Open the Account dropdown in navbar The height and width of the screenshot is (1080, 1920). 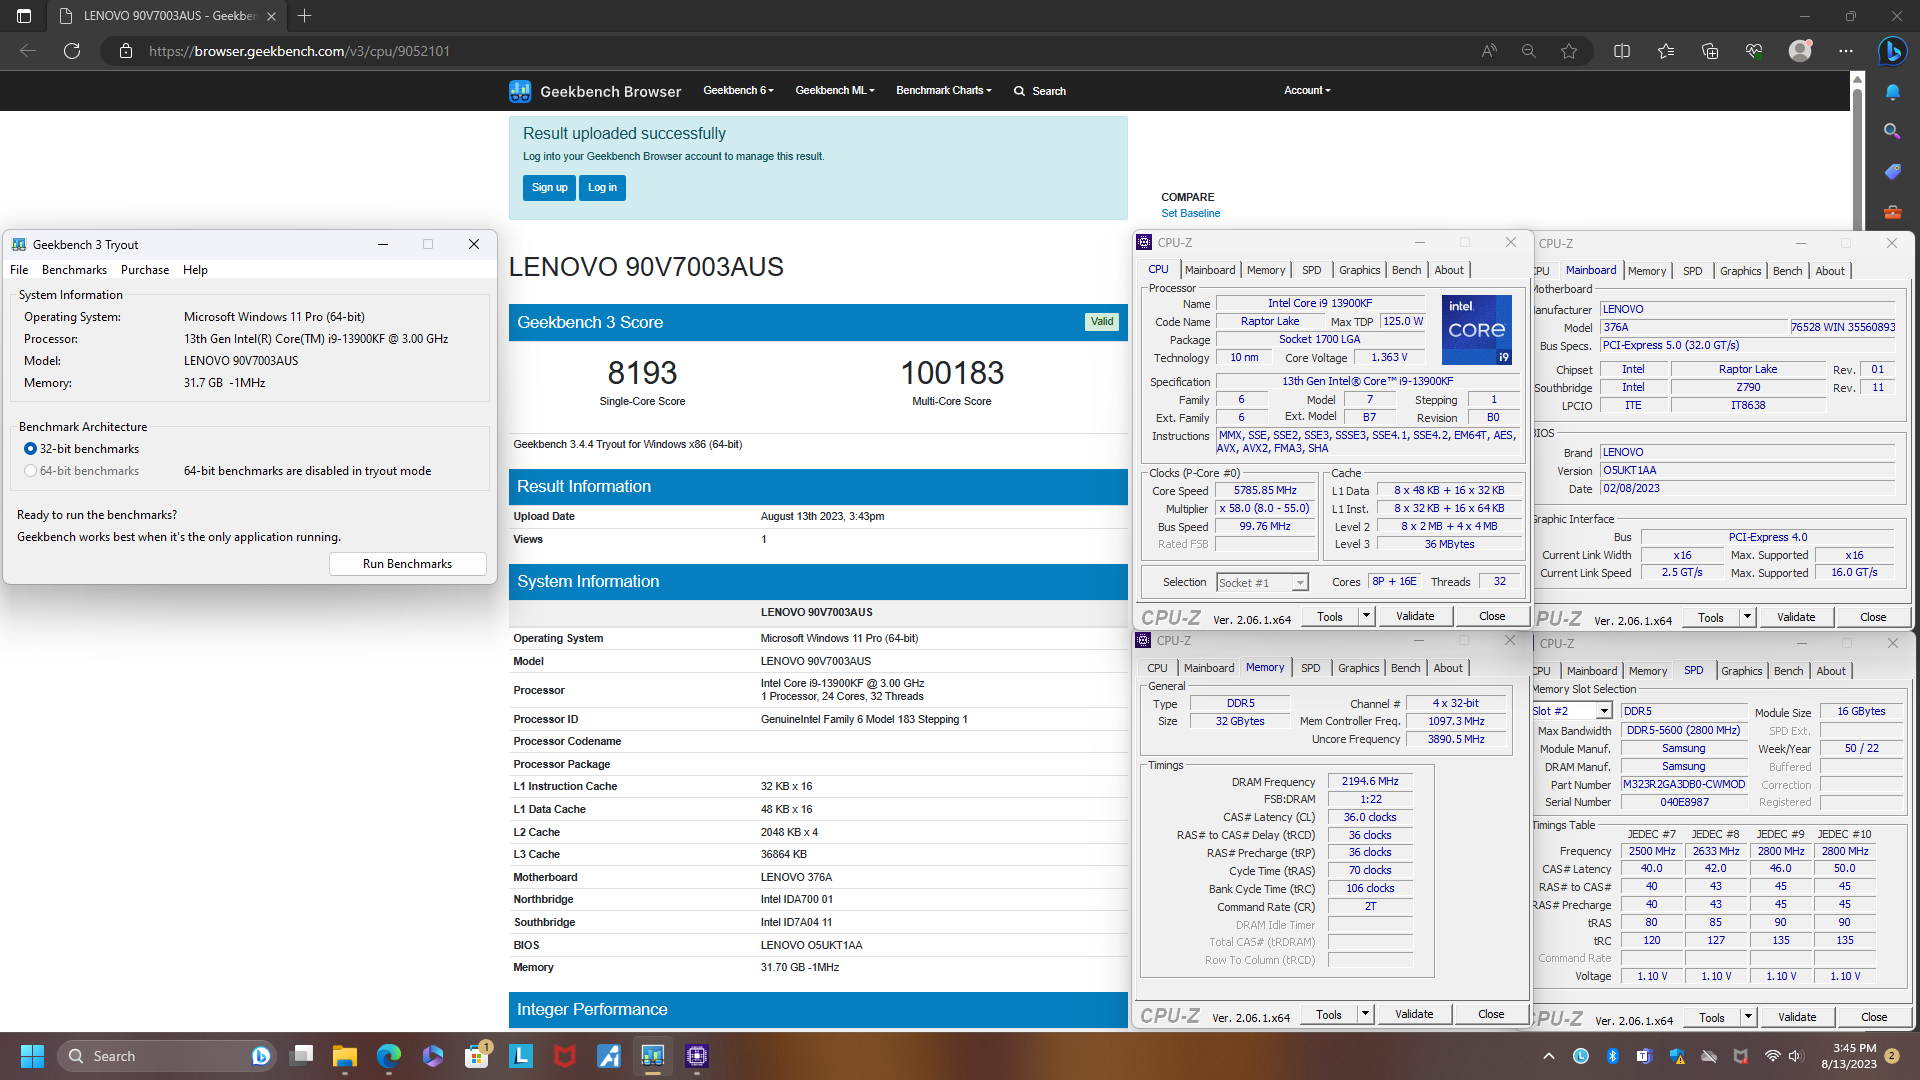pos(1307,91)
